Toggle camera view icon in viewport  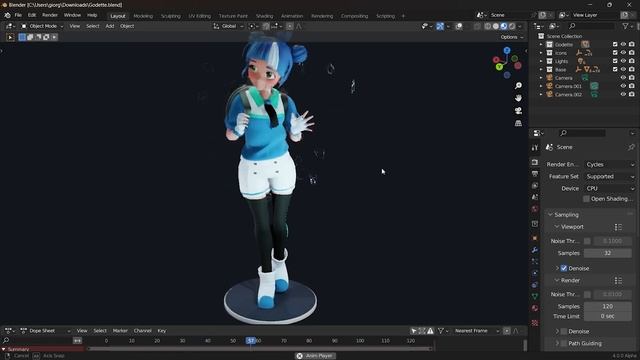518,111
